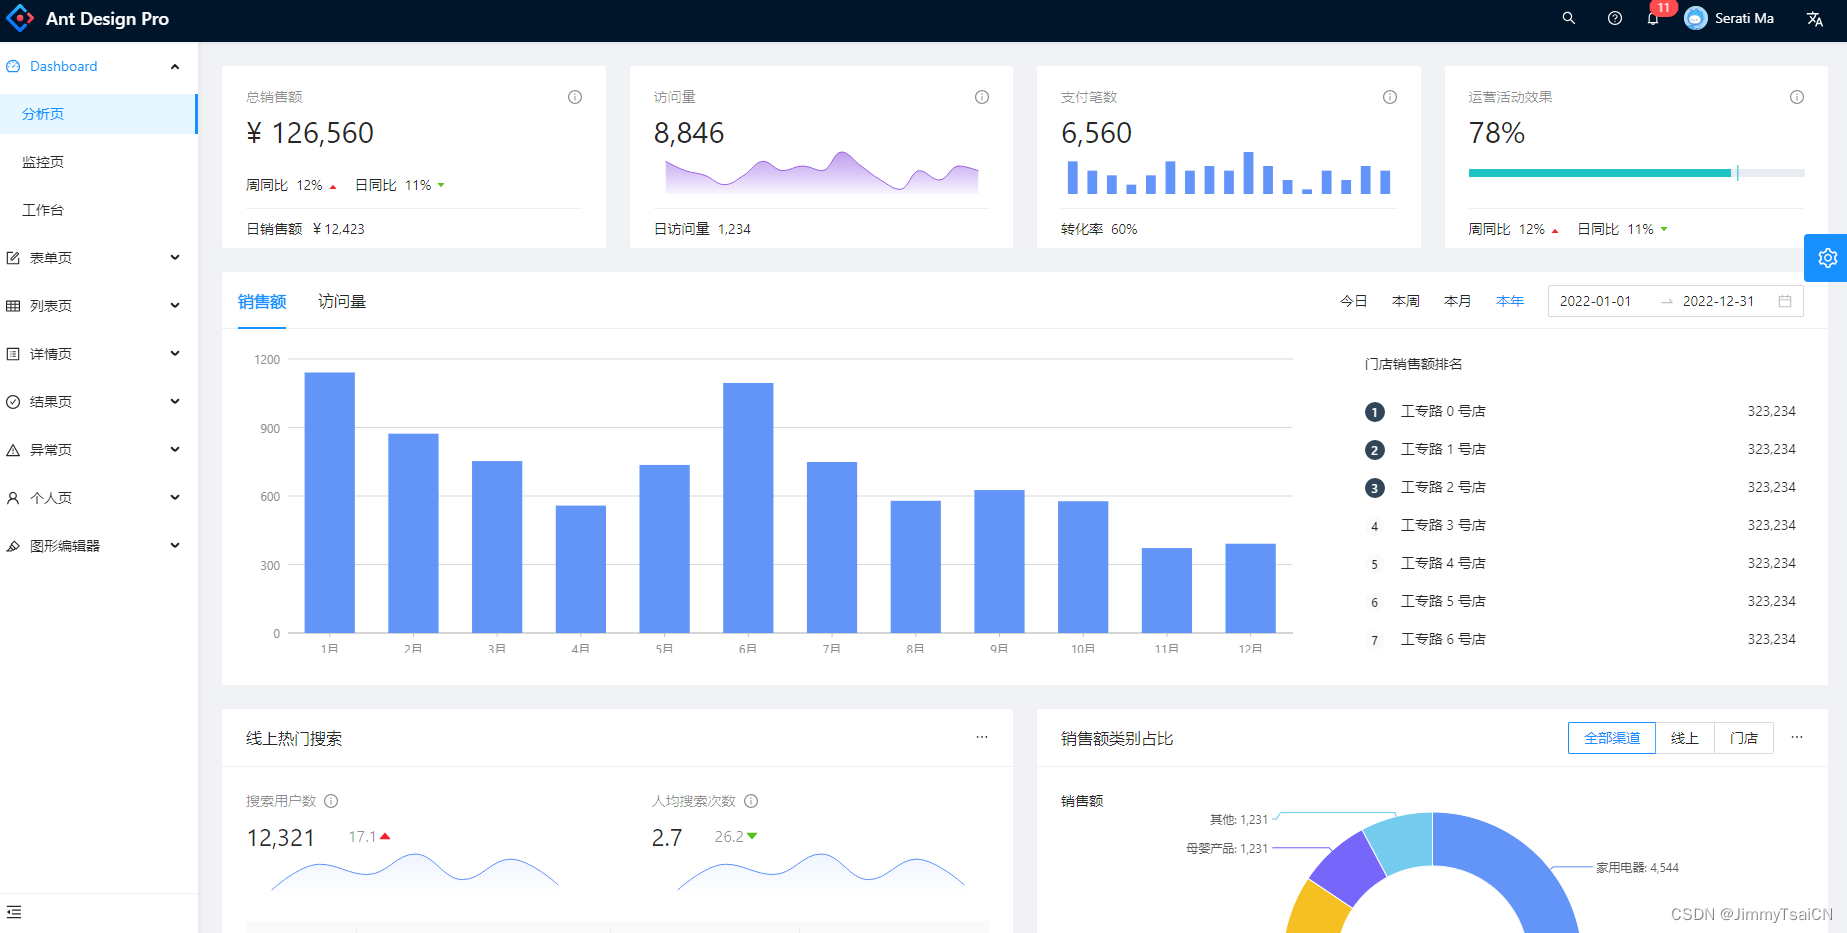Expand the 表单页 submenu
The width and height of the screenshot is (1847, 933).
(175, 258)
